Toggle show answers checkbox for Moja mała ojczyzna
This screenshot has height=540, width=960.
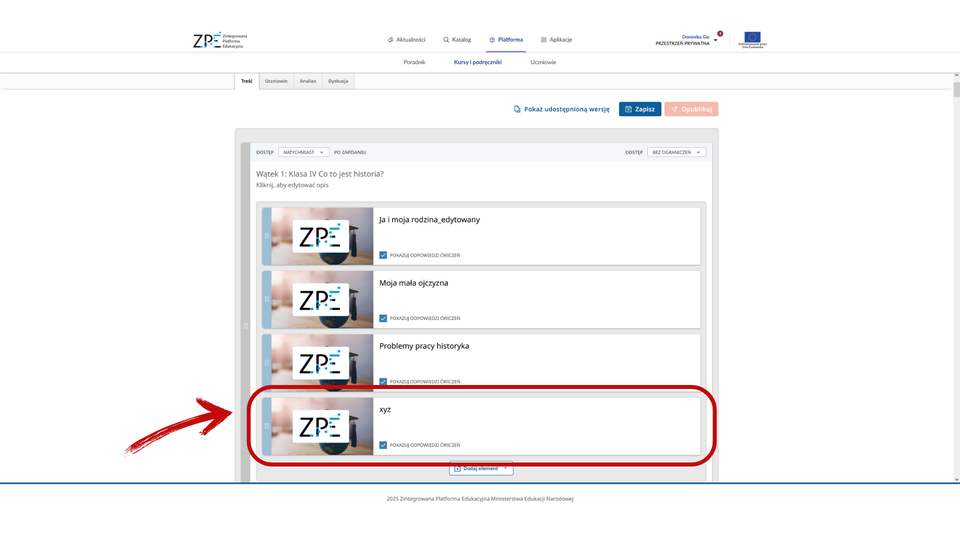point(383,318)
